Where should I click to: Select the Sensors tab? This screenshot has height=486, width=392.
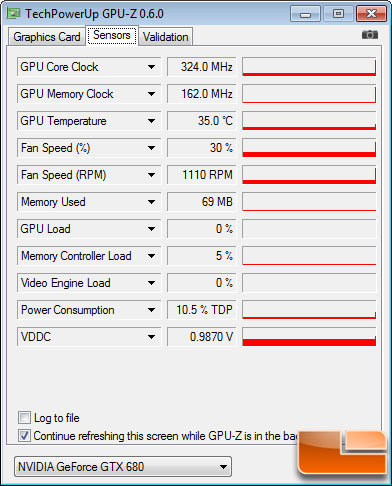[112, 35]
